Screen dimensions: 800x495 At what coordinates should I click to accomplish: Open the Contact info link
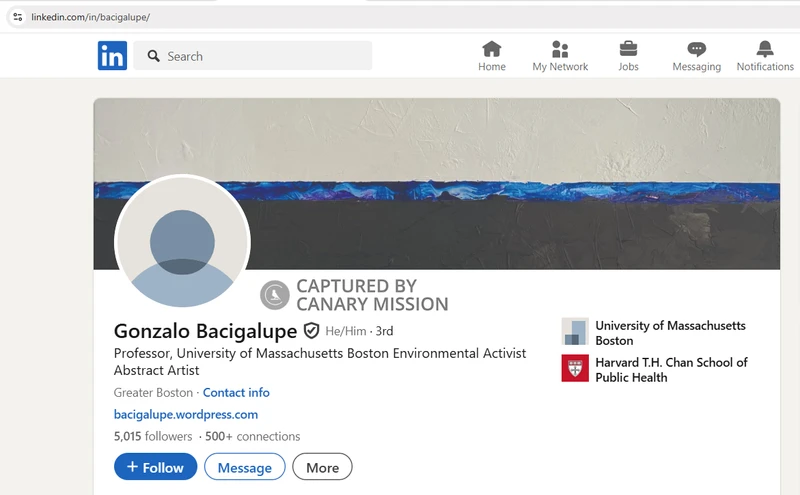coord(236,392)
